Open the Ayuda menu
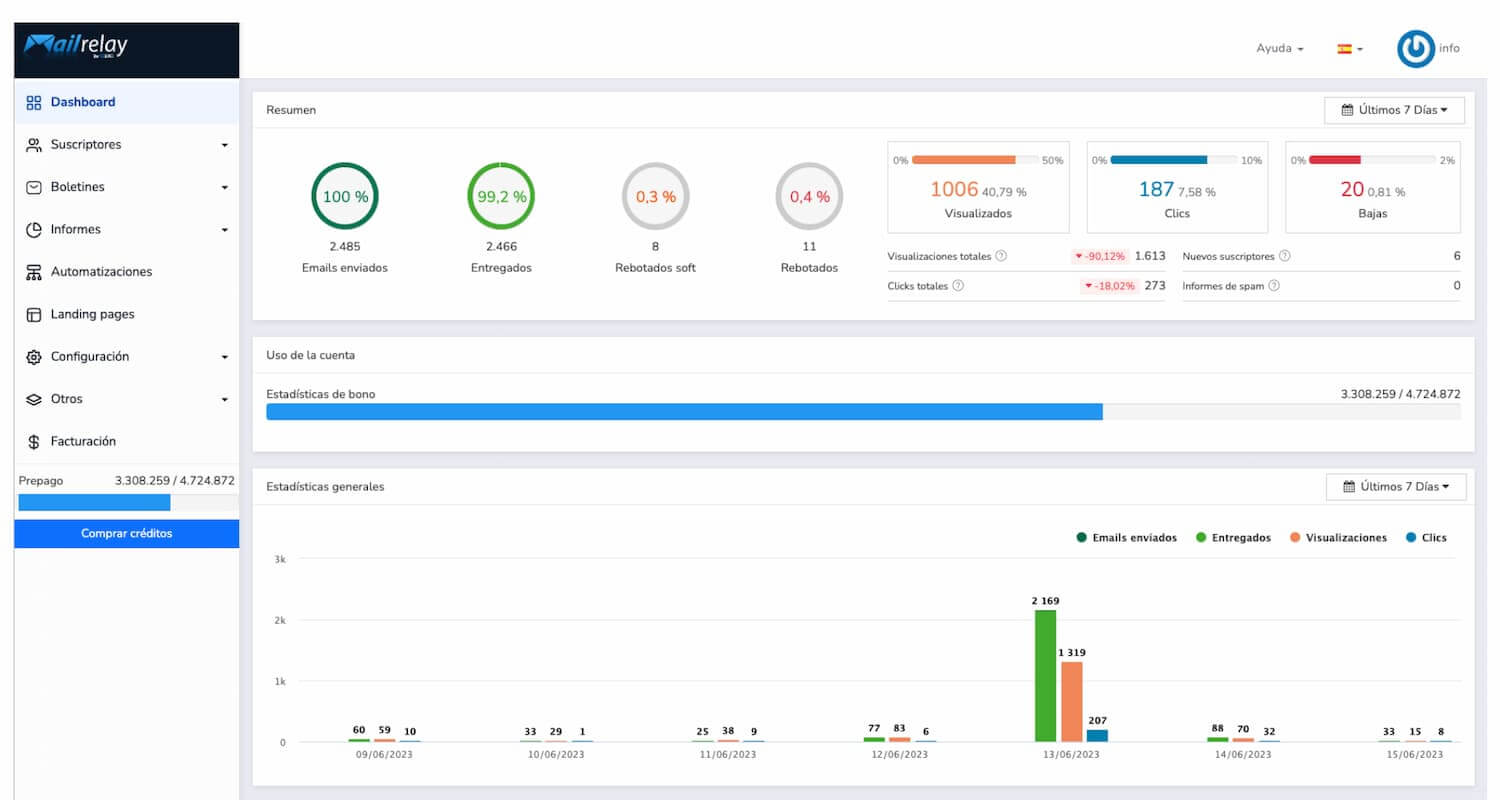The image size is (1500, 800). (1280, 48)
